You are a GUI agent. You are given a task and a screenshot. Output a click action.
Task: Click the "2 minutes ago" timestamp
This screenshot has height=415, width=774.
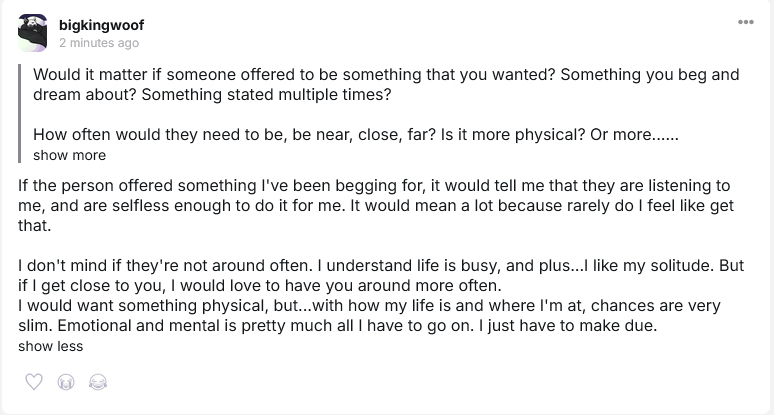coord(99,43)
